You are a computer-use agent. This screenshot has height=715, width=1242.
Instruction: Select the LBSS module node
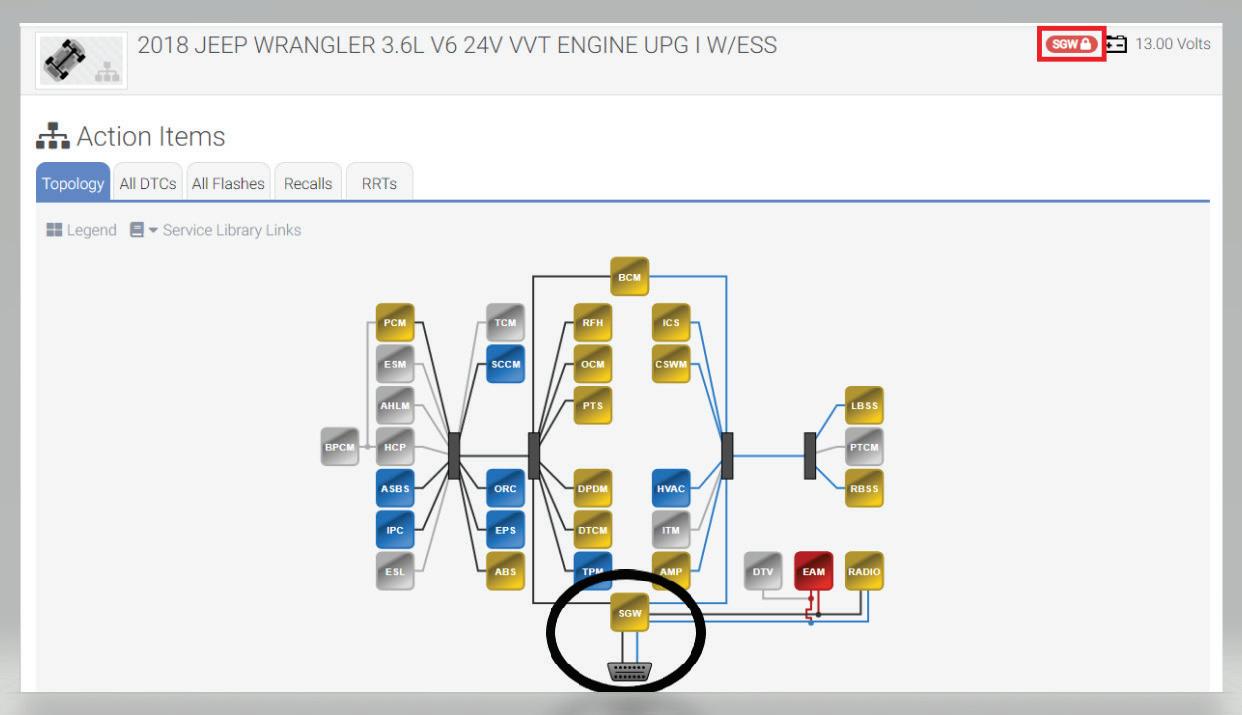[x=865, y=406]
